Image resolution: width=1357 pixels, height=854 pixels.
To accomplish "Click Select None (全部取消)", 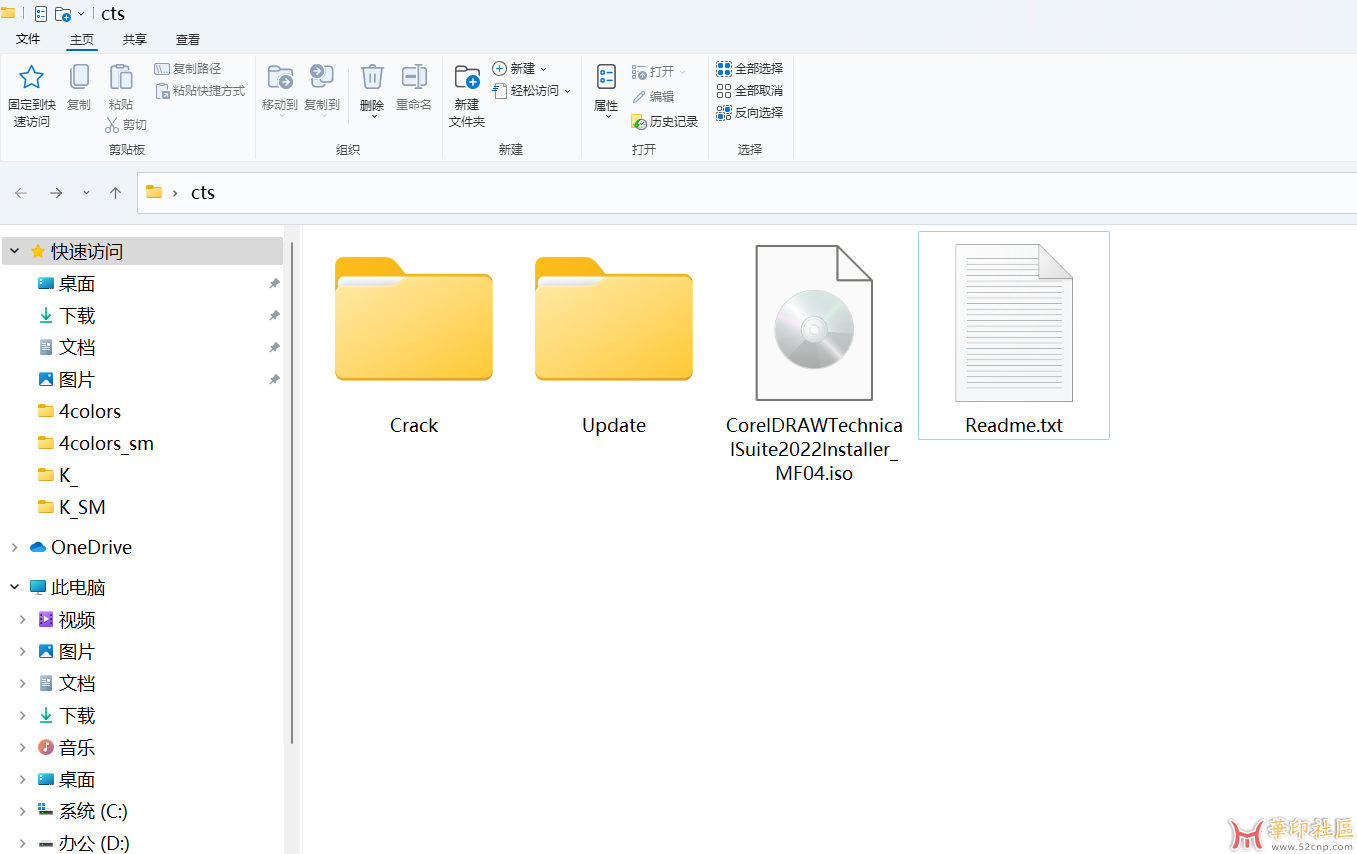I will click(x=750, y=91).
